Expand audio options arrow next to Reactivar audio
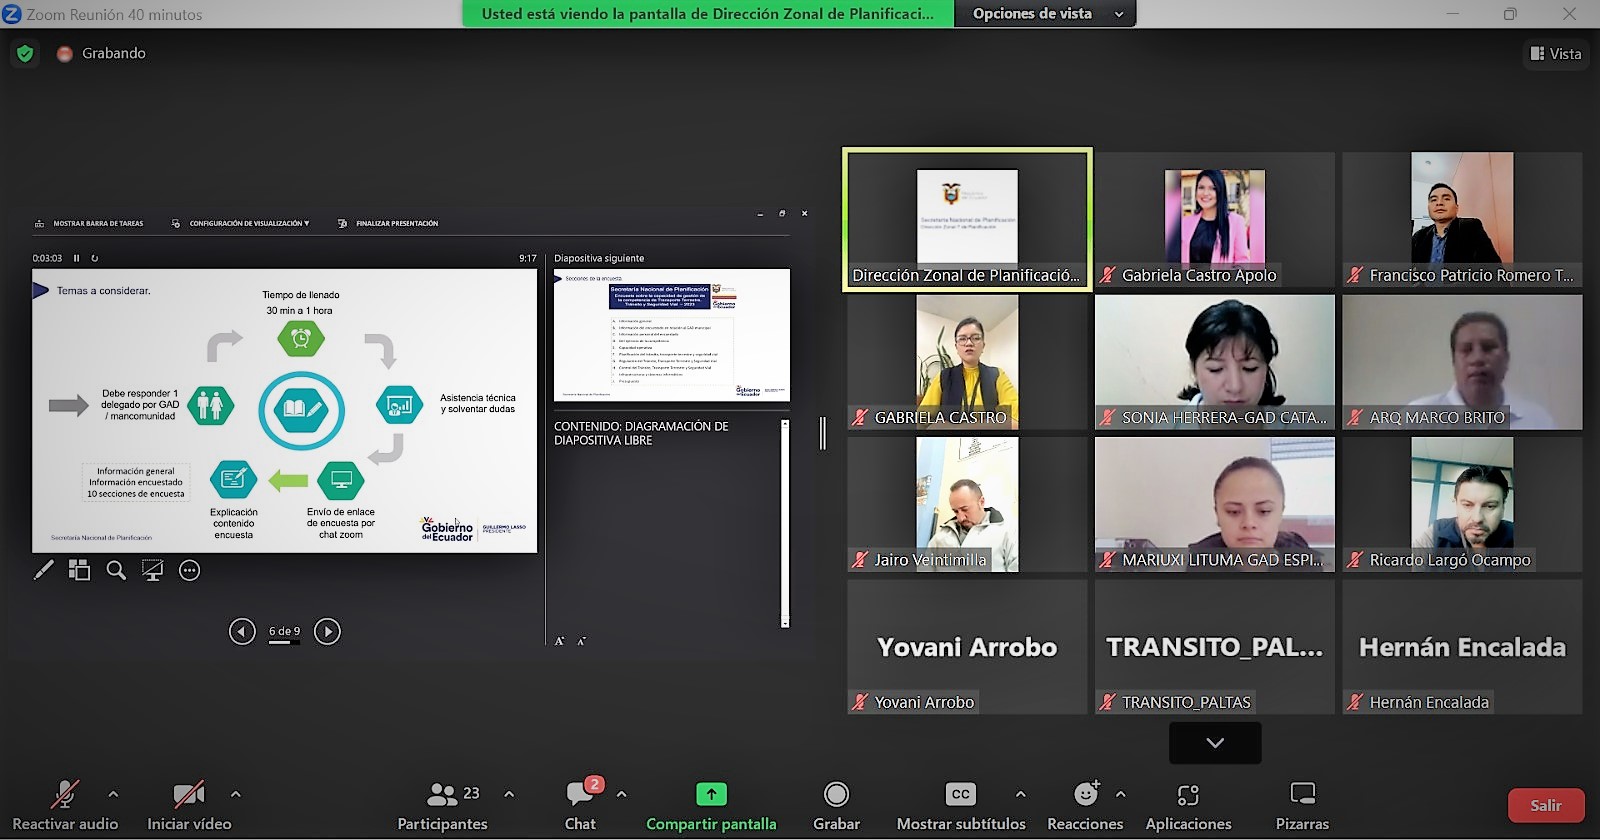This screenshot has height=840, width=1600. point(113,794)
